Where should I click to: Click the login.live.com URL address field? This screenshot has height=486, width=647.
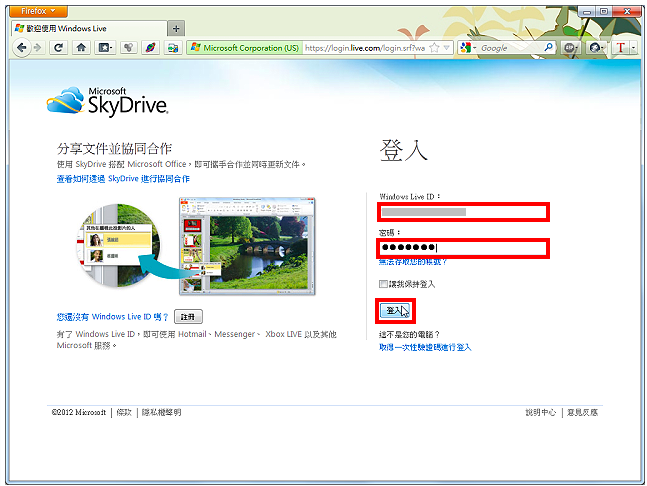coord(365,48)
